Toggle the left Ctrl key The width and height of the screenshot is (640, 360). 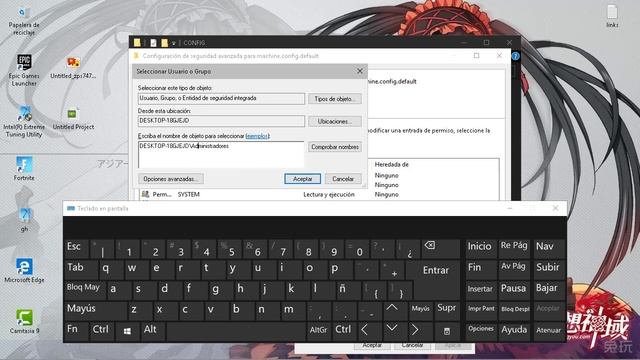tap(101, 330)
